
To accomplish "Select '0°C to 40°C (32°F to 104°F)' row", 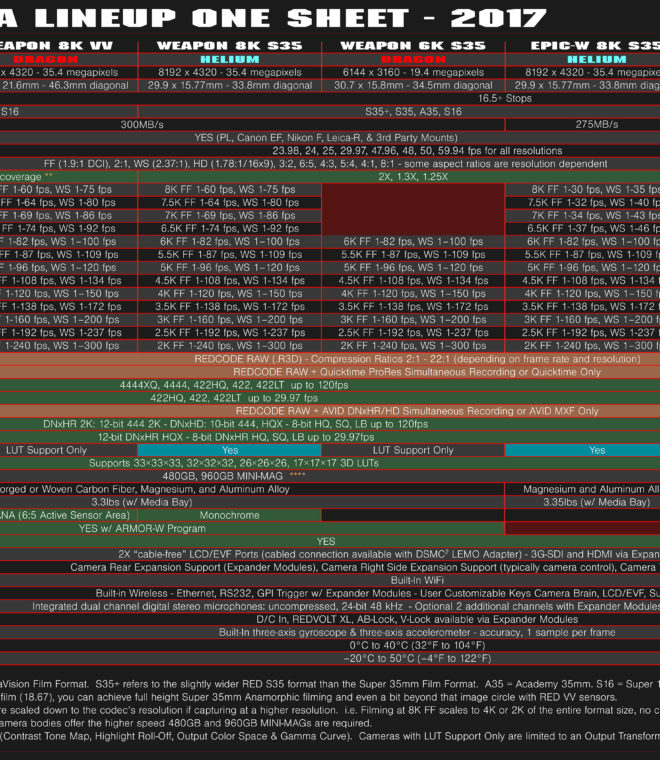I will tap(330, 646).
